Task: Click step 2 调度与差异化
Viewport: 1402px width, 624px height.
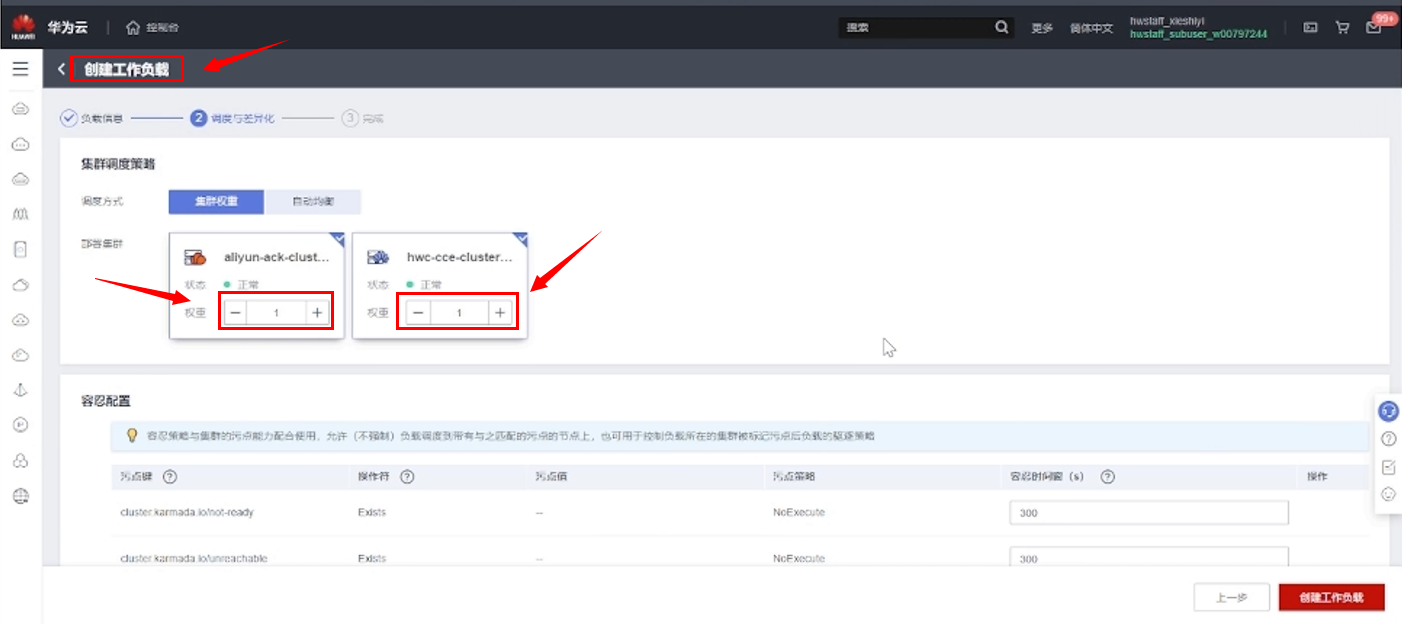Action: pyautogui.click(x=232, y=118)
